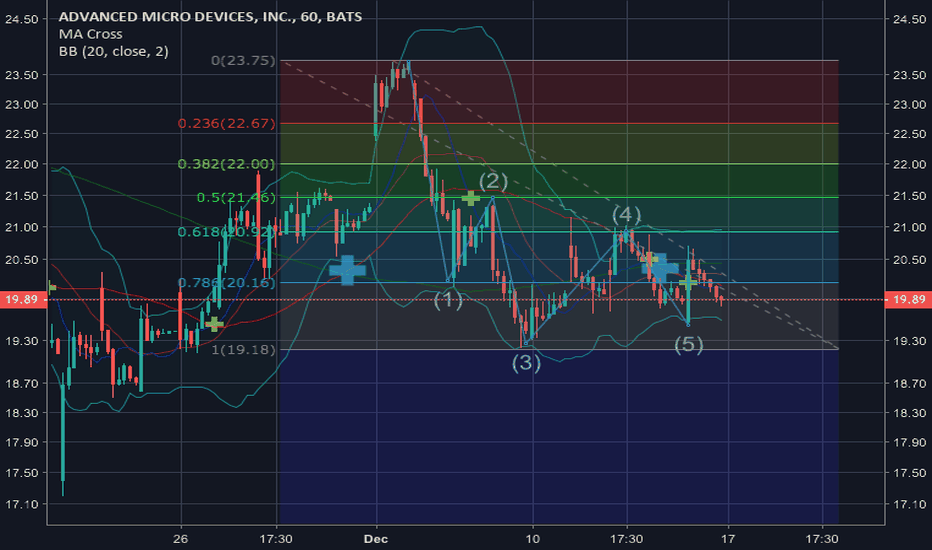
Task: Click the 10 date label on time axis
Action: (533, 539)
